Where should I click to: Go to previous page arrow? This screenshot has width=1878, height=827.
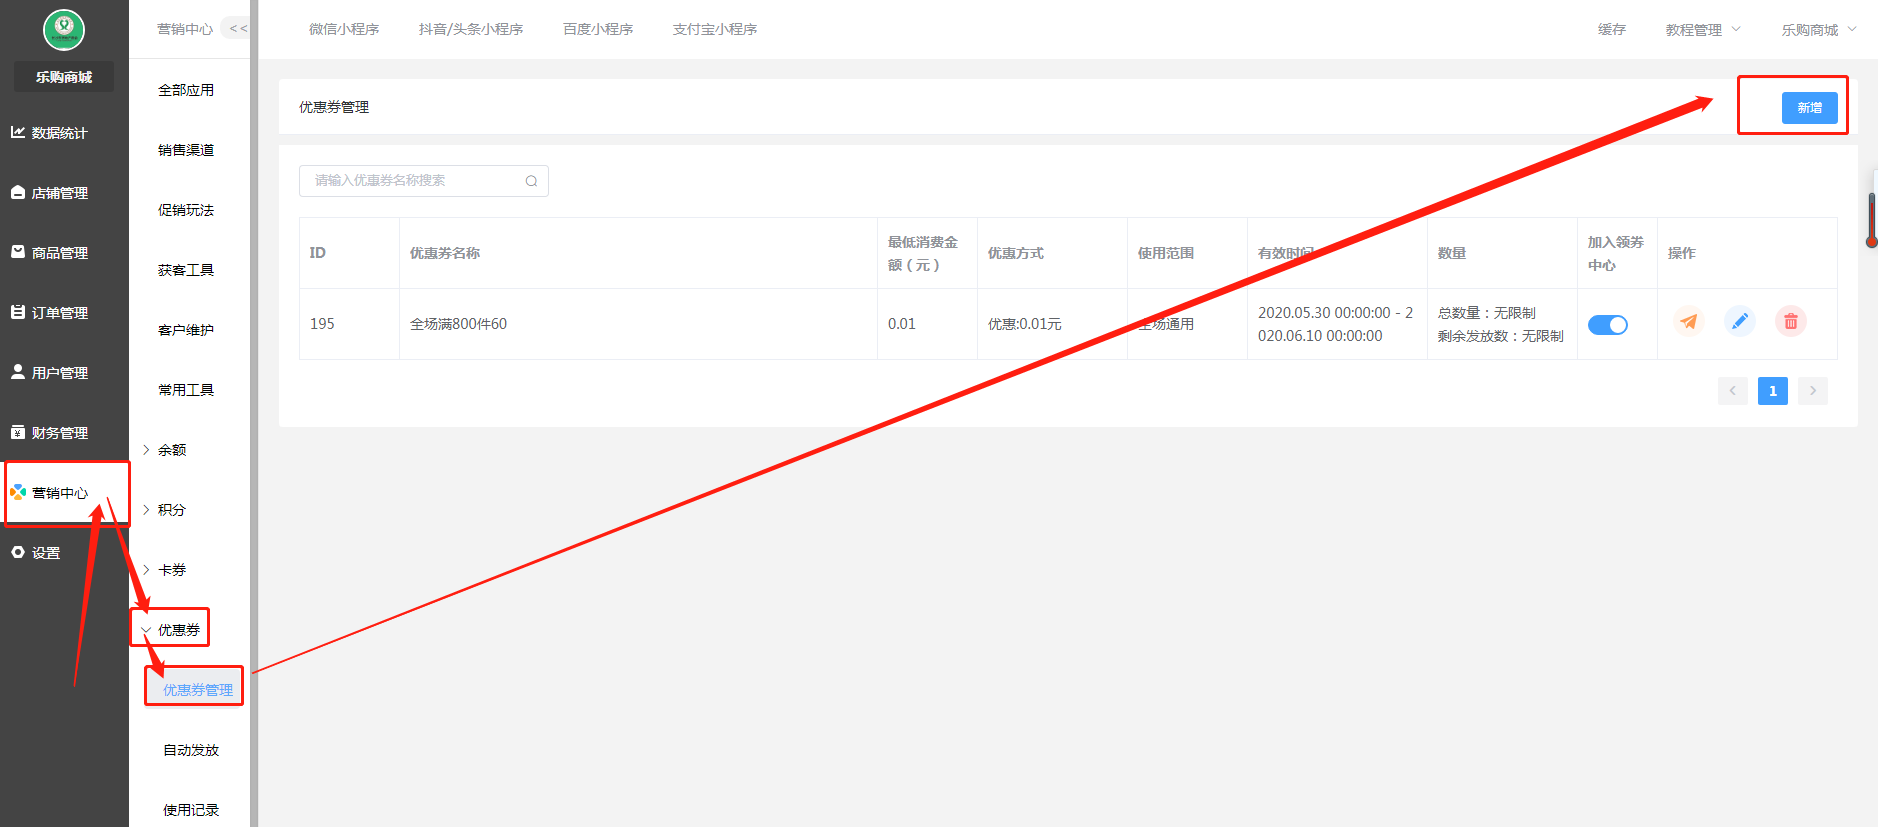tap(1733, 391)
